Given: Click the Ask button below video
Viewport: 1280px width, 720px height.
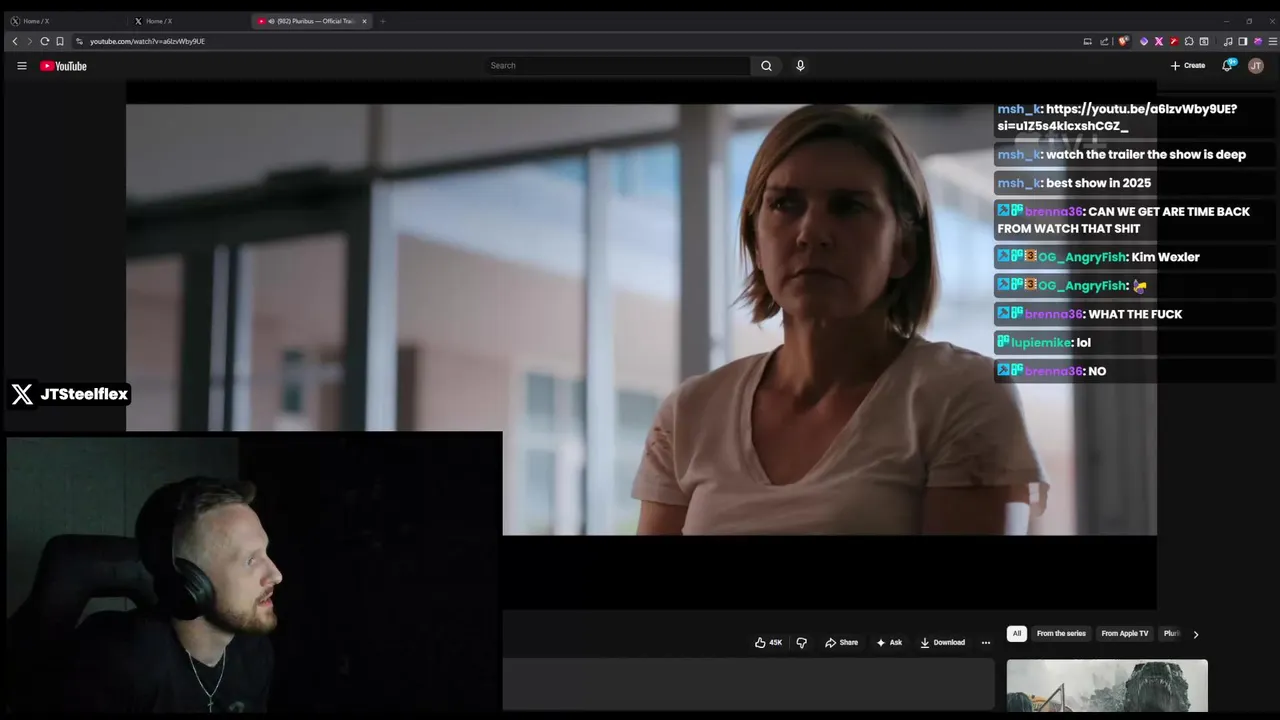Looking at the screenshot, I should click(x=889, y=642).
